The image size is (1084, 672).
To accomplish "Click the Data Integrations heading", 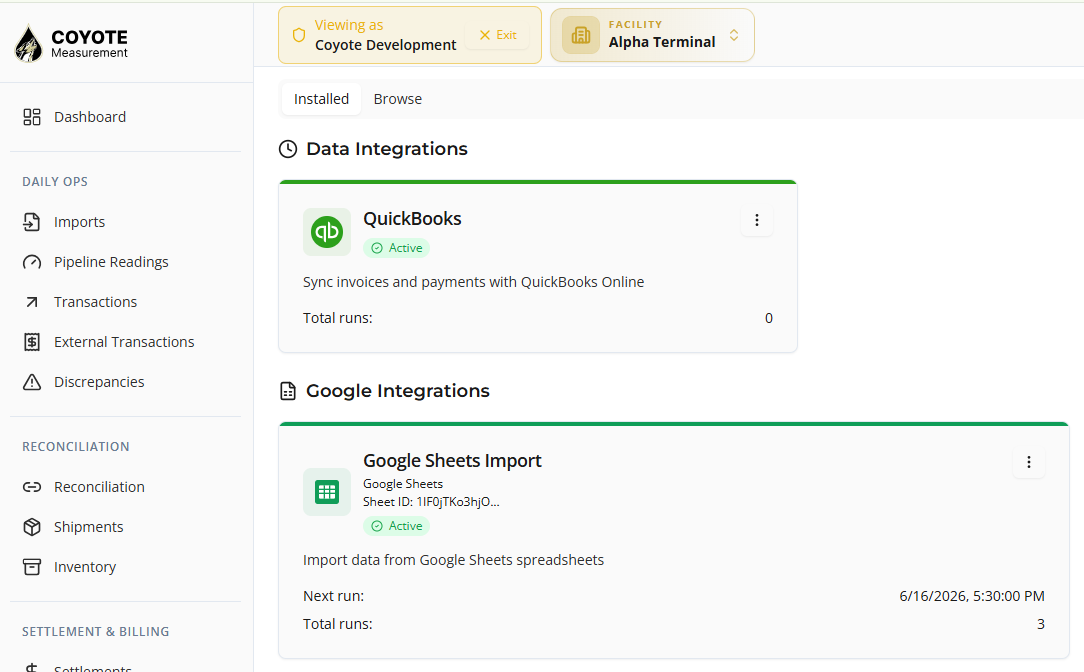I will pos(387,149).
